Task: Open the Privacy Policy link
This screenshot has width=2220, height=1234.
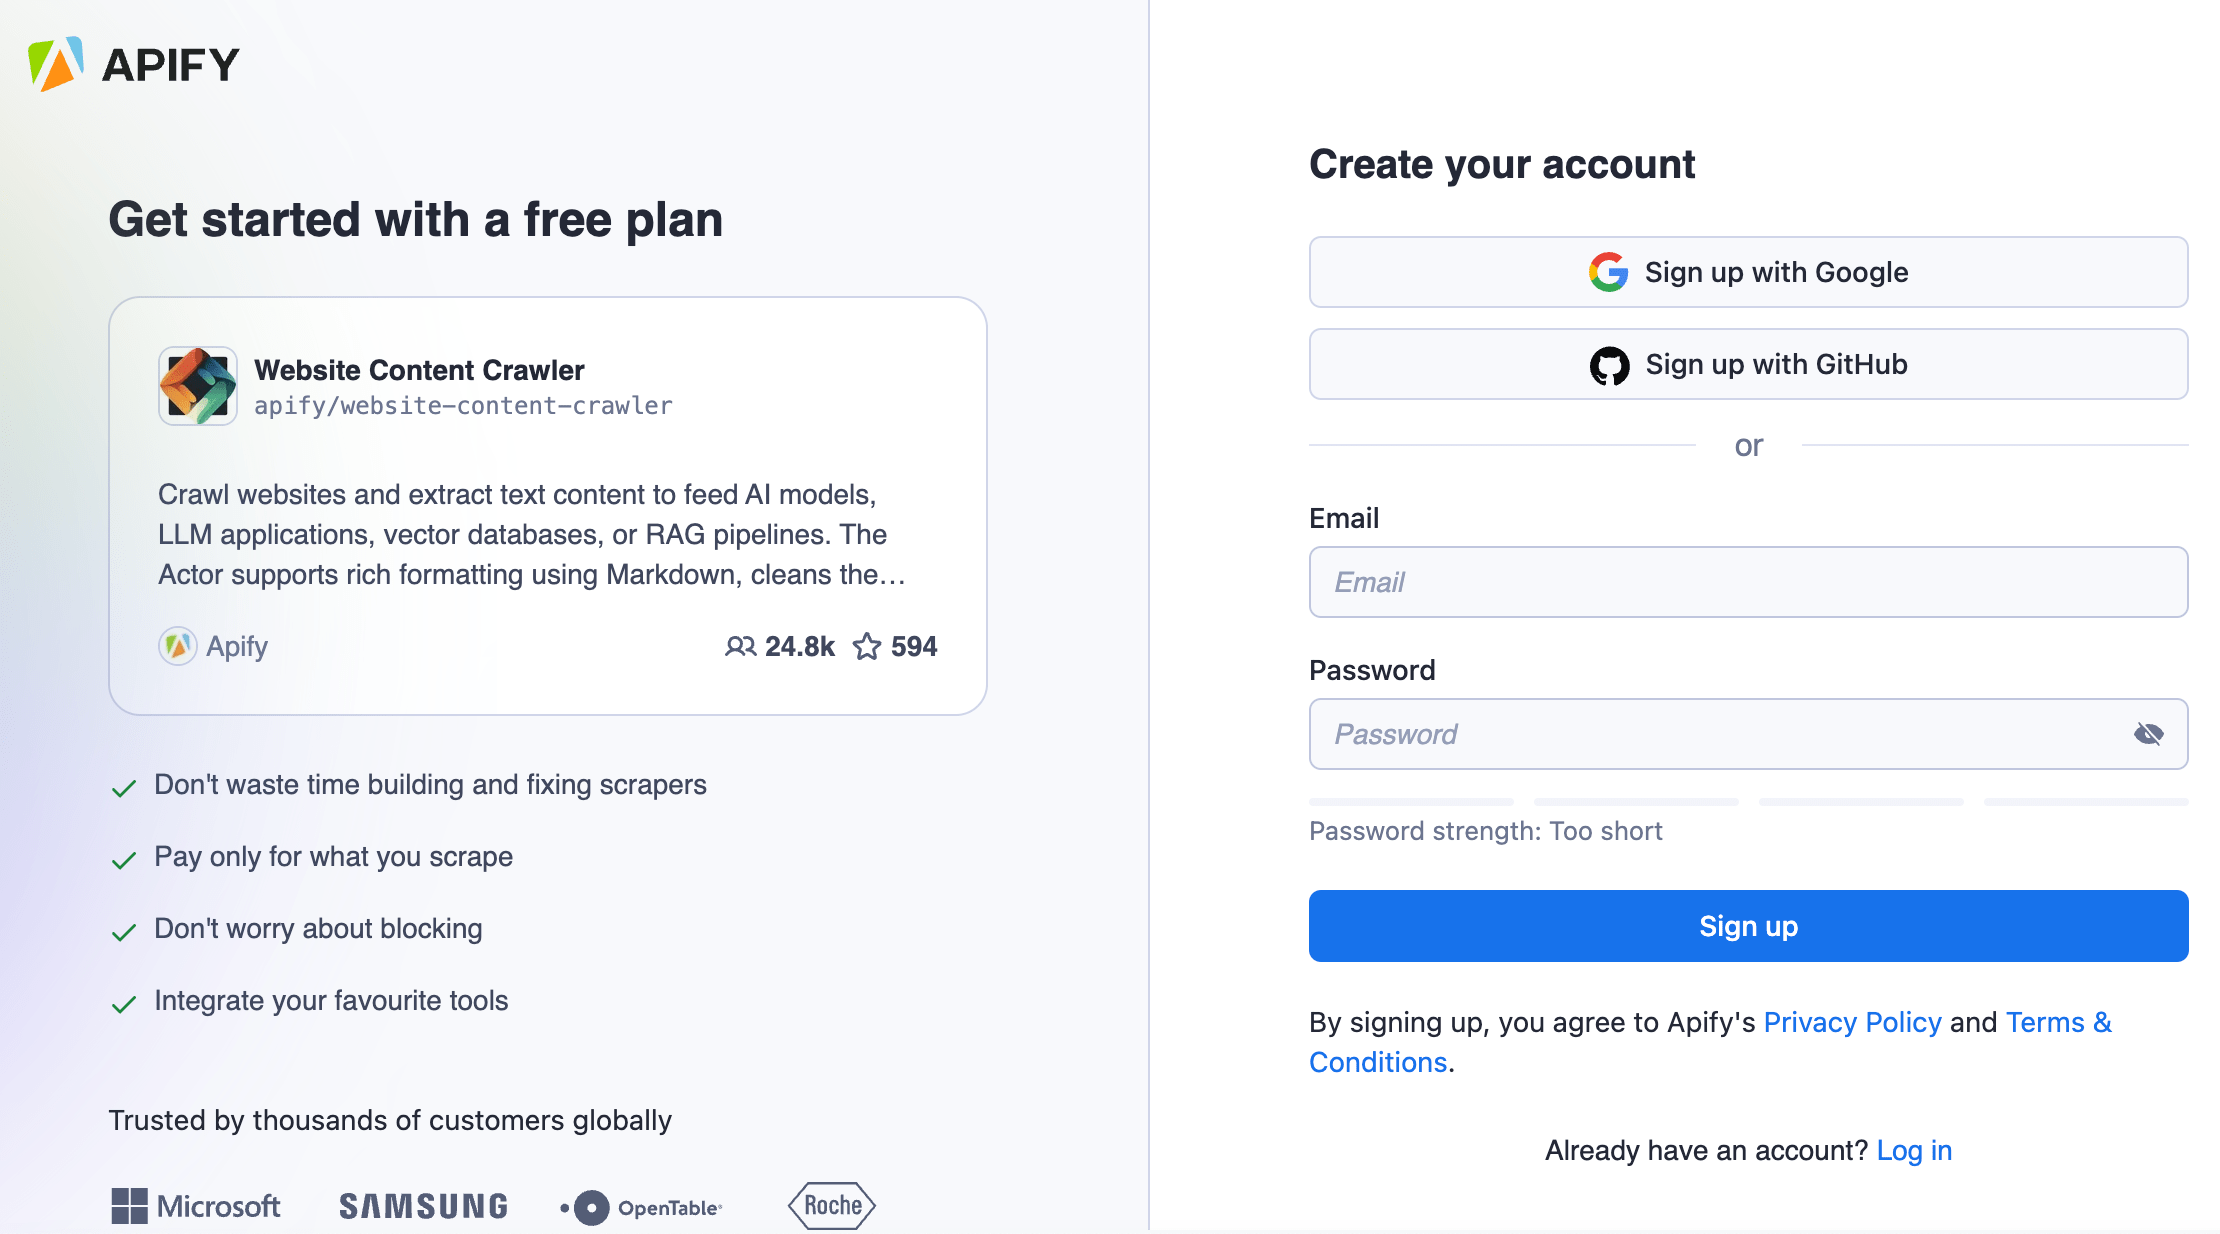Action: [x=1853, y=1022]
